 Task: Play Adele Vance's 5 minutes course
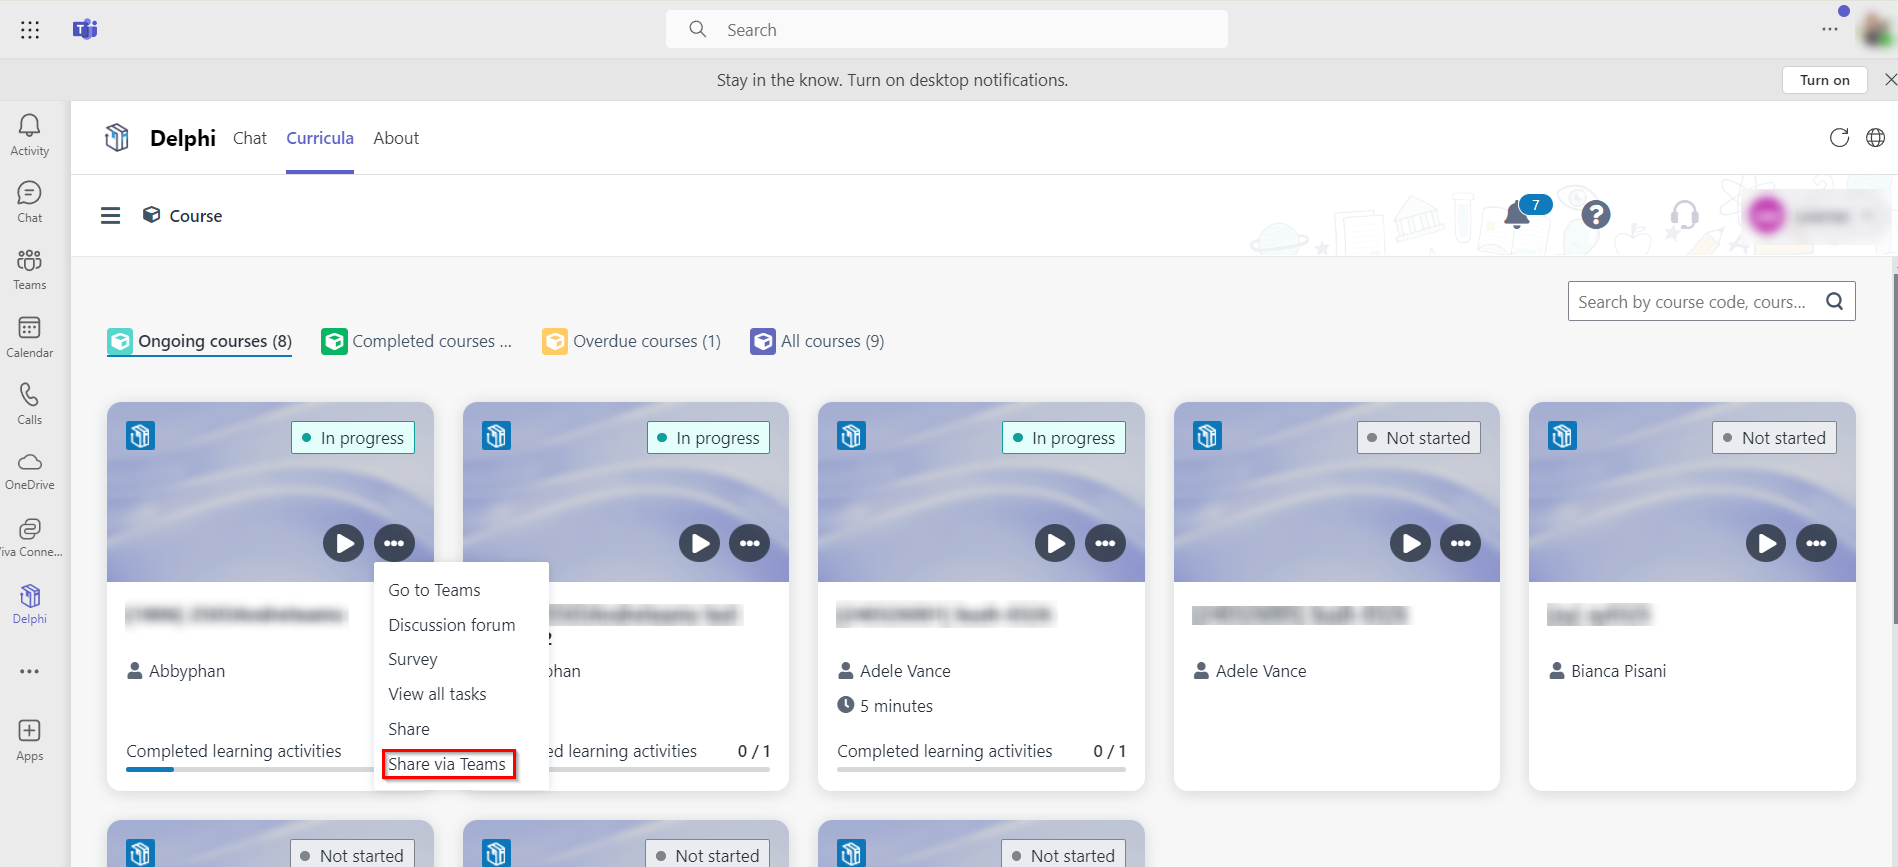1055,543
